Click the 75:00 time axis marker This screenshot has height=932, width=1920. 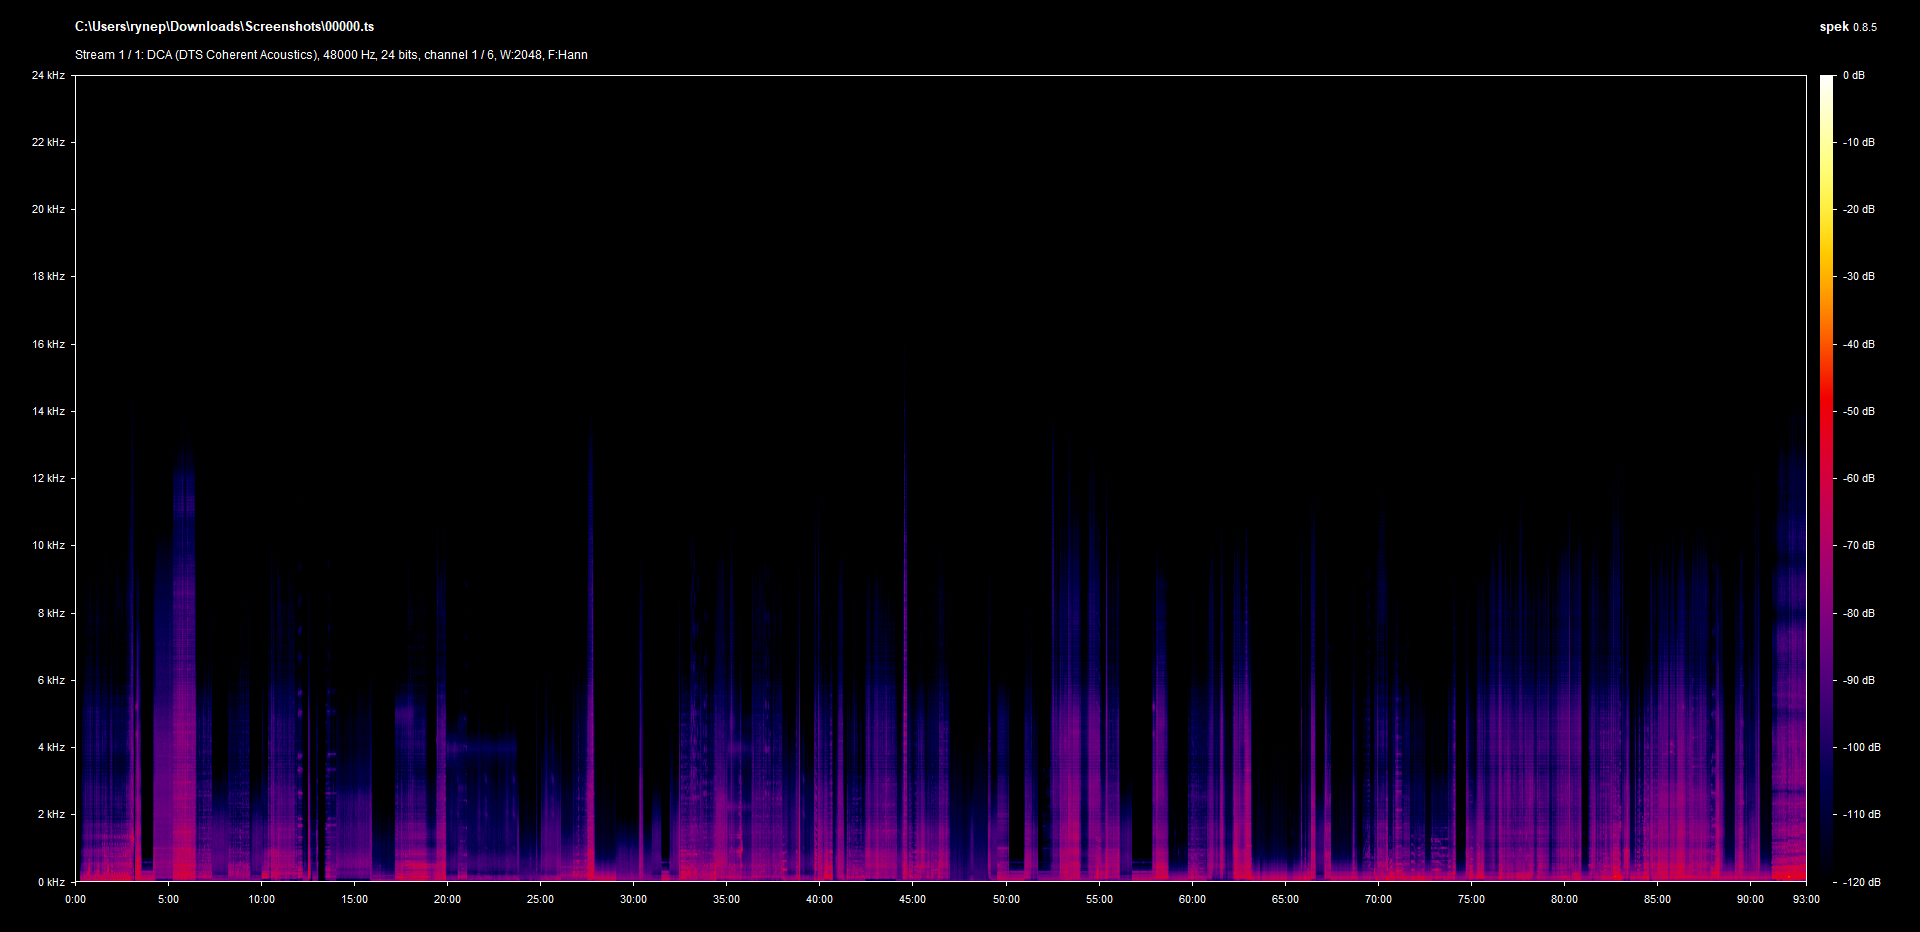tap(1471, 899)
